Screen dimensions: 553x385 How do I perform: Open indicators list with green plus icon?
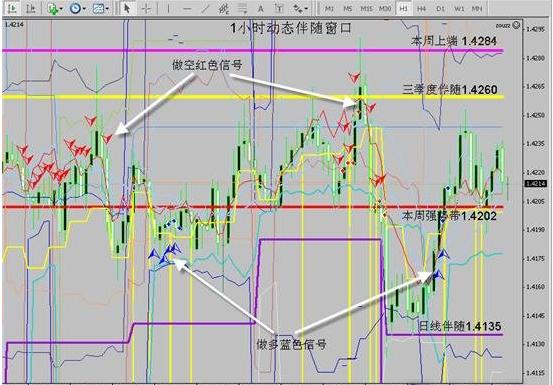click(52, 8)
